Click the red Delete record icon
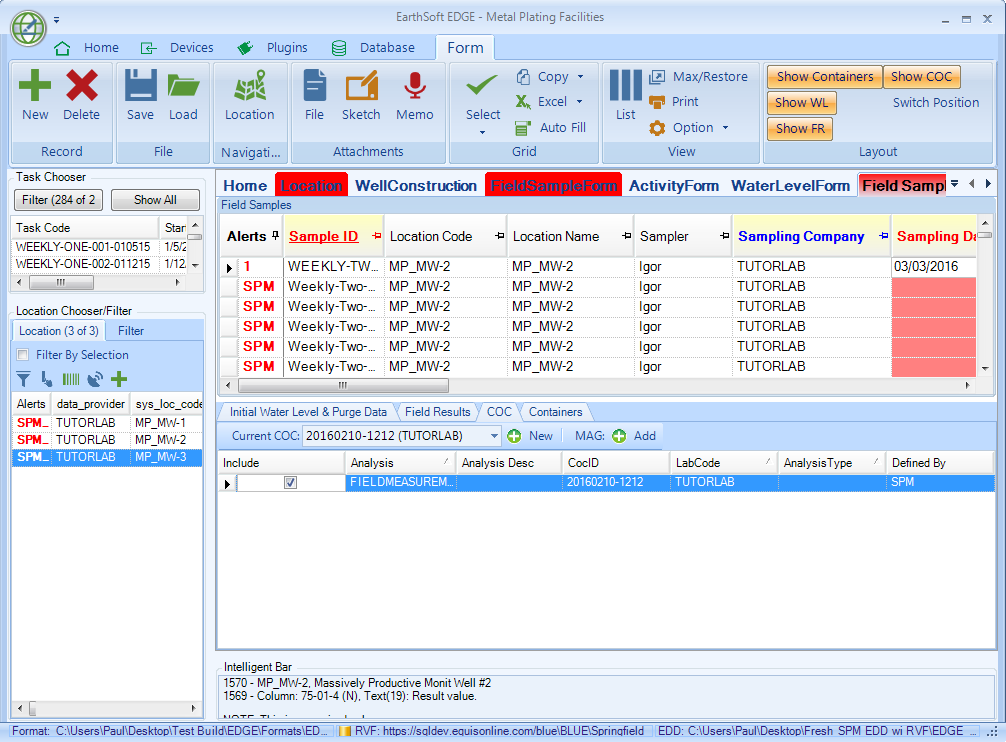 point(81,87)
